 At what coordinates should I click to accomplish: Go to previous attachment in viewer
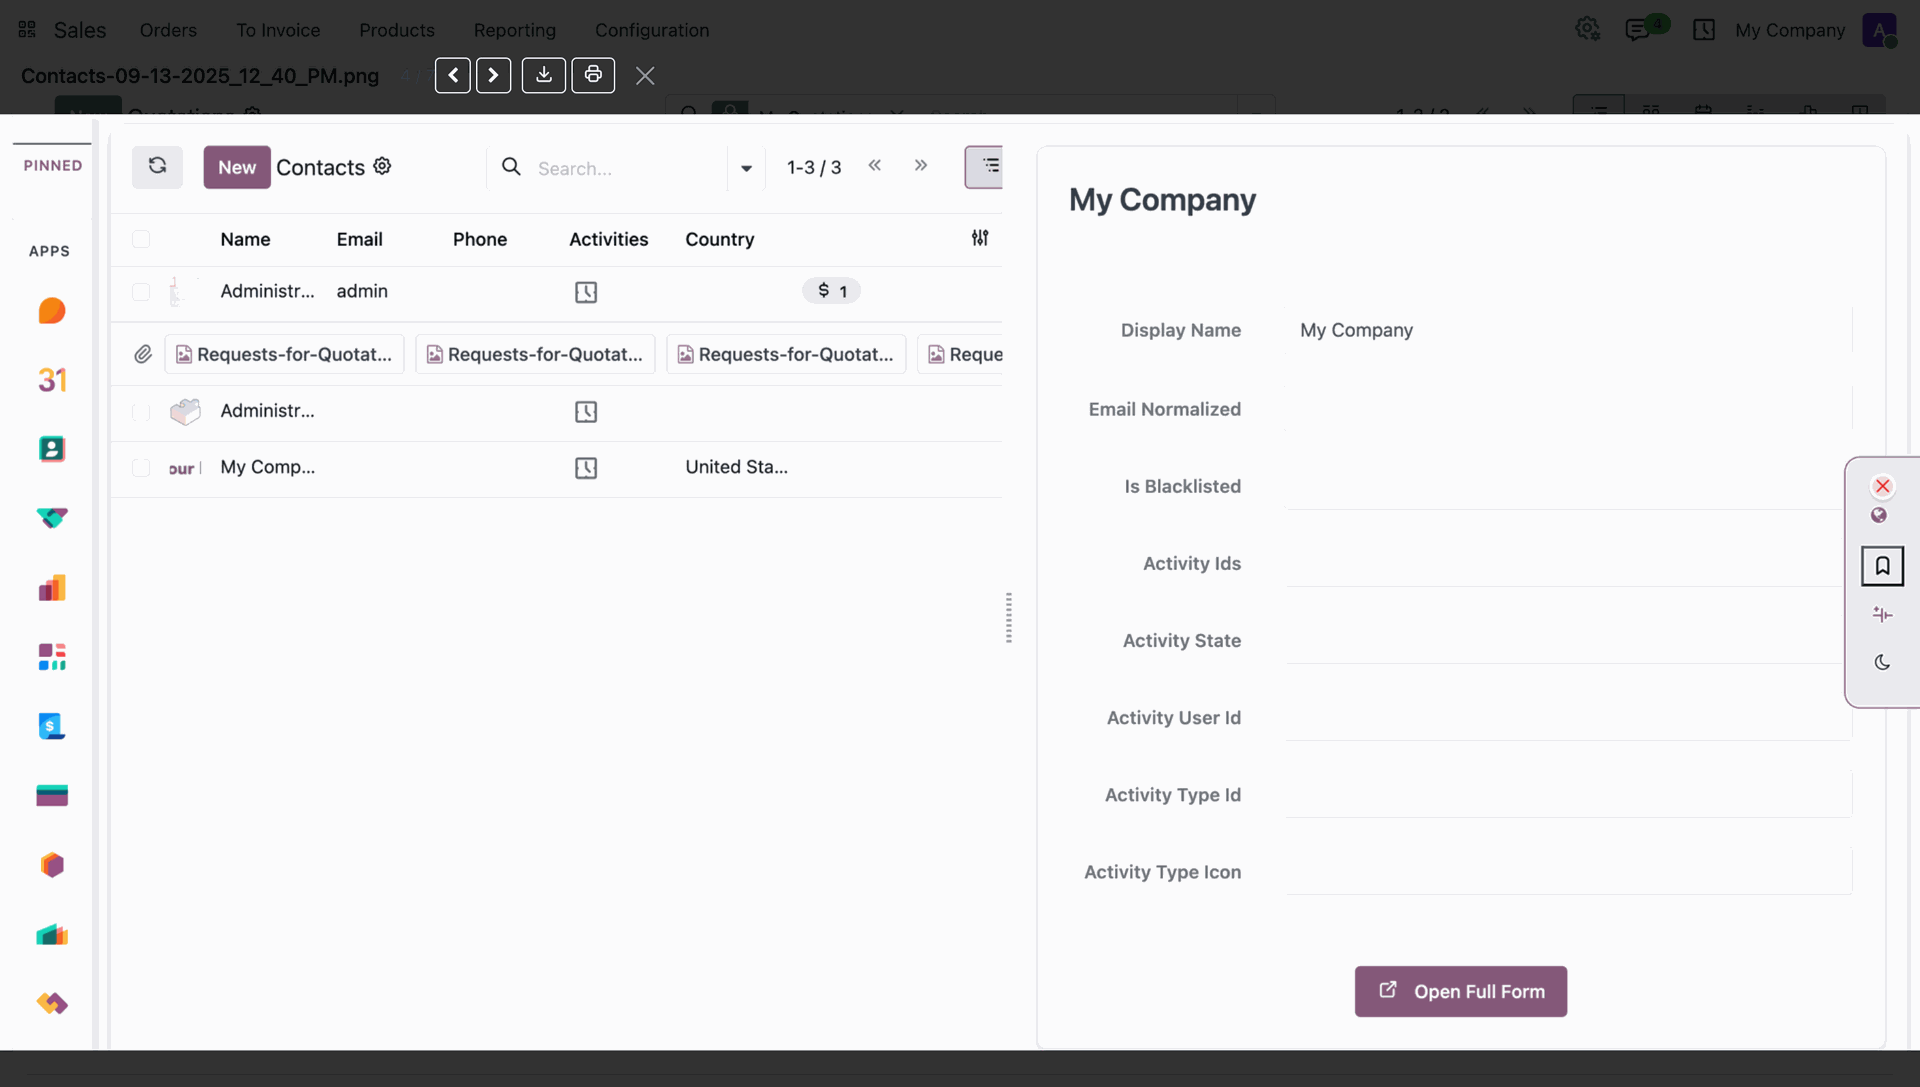click(x=453, y=75)
